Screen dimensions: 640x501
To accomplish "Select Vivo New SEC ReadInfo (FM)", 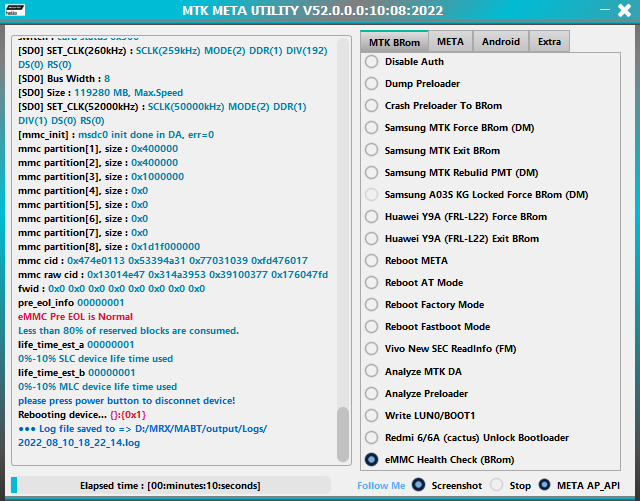I will (x=371, y=349).
